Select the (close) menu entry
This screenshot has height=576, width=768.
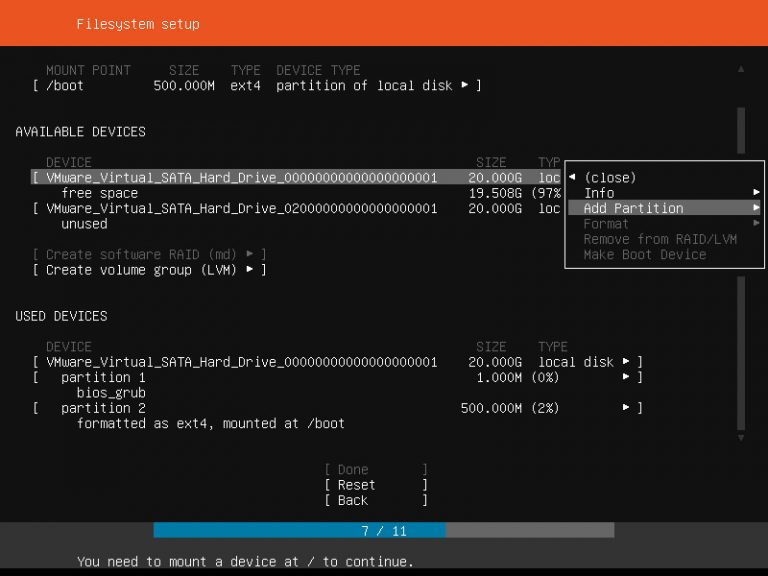click(610, 177)
